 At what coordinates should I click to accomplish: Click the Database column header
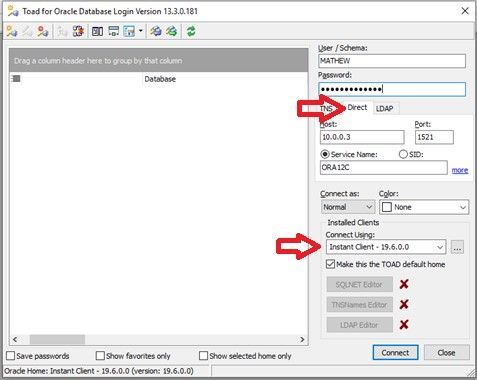[225, 79]
